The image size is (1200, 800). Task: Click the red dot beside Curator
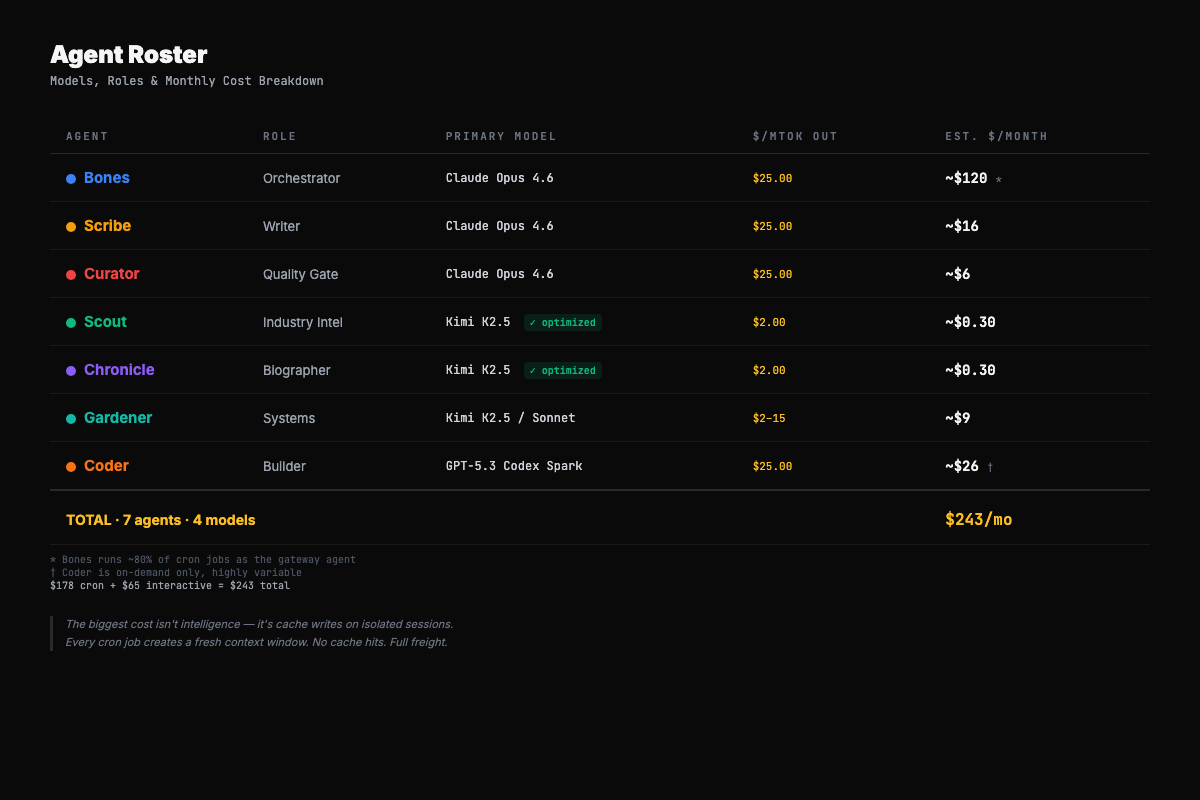pyautogui.click(x=71, y=275)
